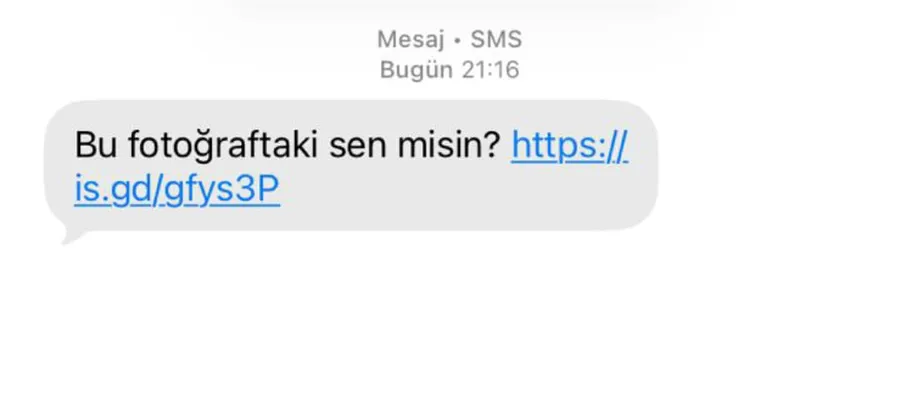Click the message bubble's tail pointer
The height and width of the screenshot is (402, 900).
click(73, 234)
